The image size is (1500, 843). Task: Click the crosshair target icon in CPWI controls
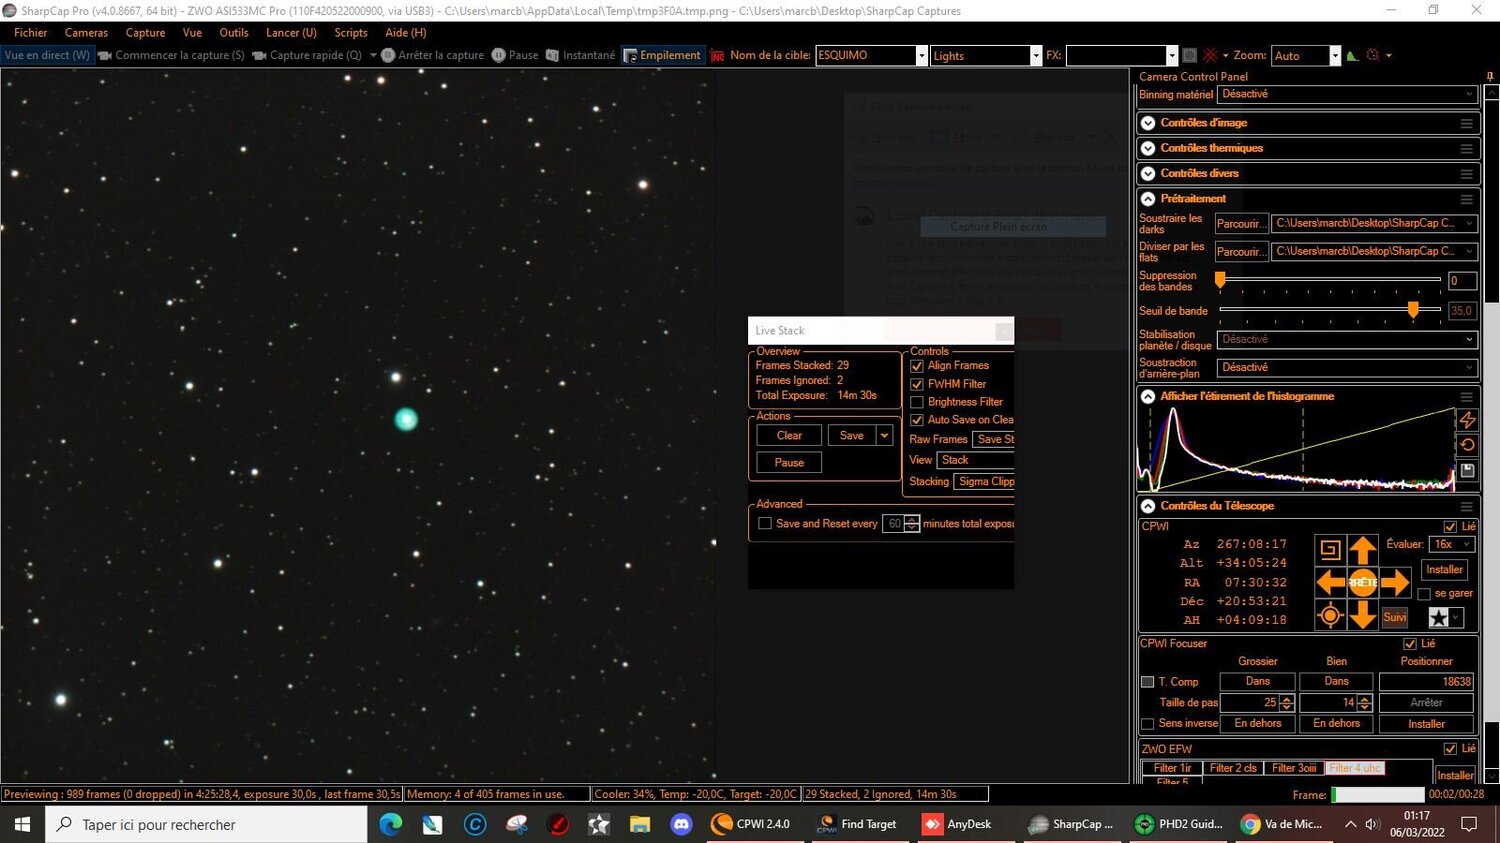pos(1330,616)
